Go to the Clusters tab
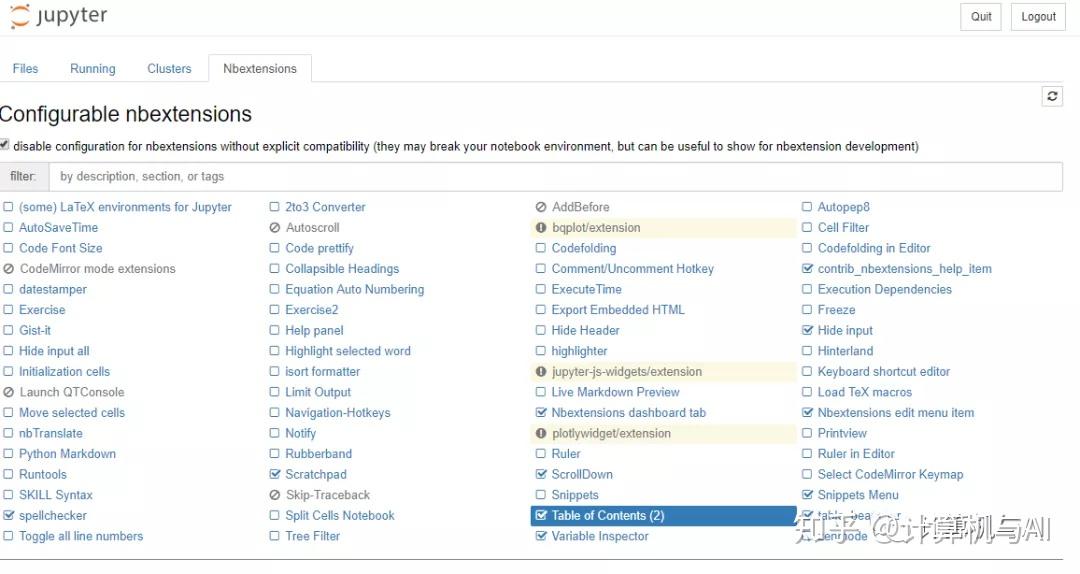 click(x=169, y=69)
